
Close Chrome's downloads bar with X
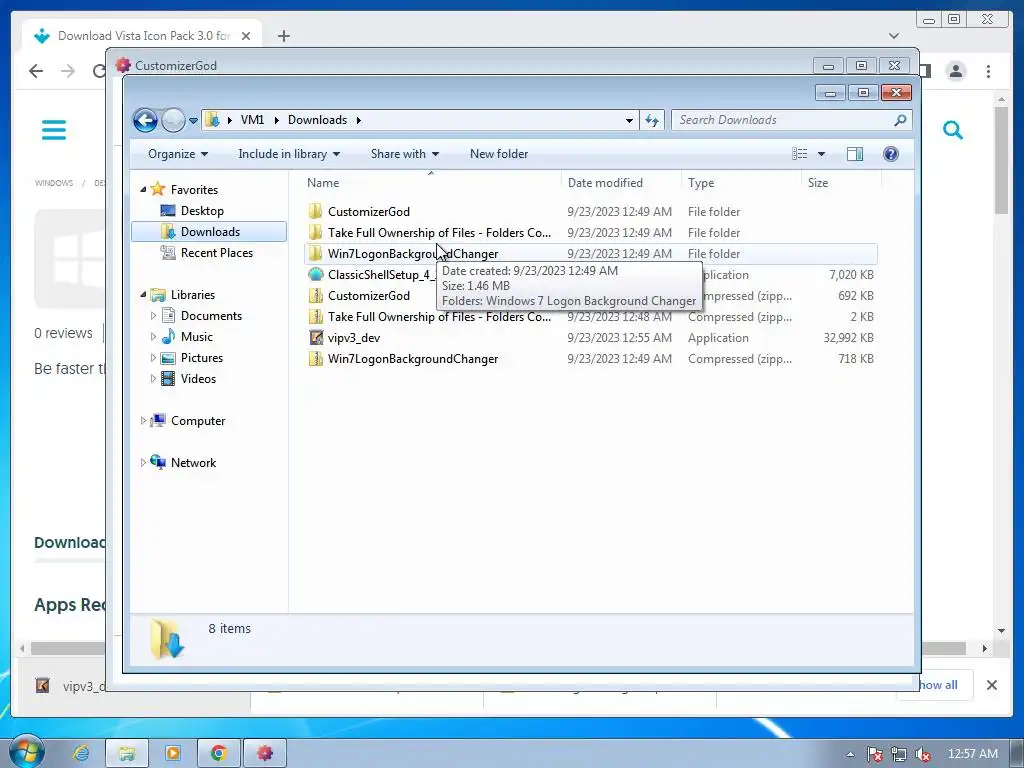point(991,685)
